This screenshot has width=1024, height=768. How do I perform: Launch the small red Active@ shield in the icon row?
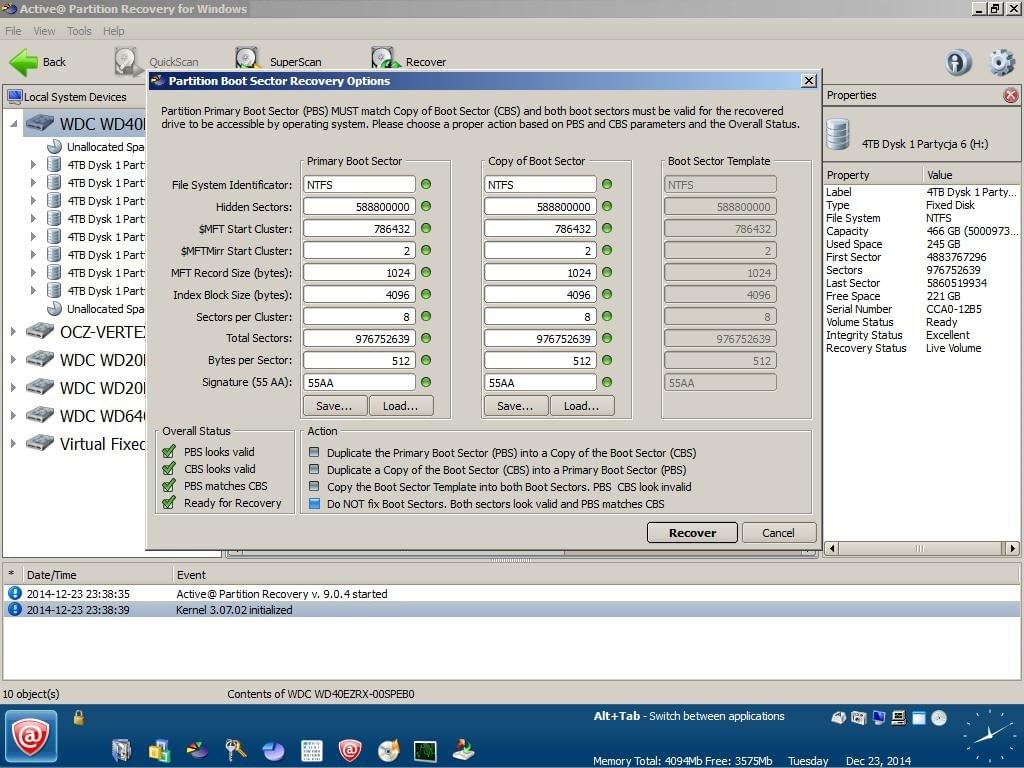[349, 750]
